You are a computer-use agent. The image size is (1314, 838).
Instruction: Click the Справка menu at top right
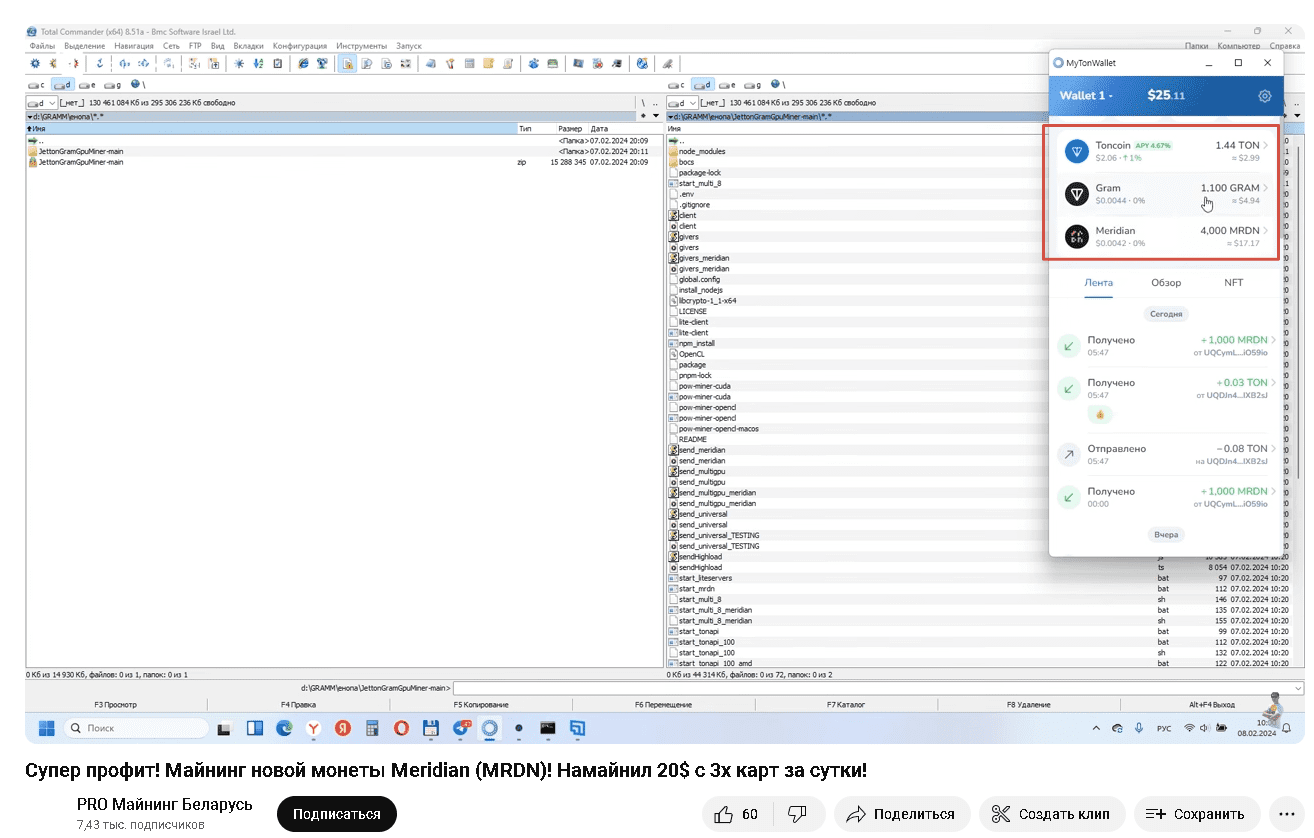tap(1285, 46)
